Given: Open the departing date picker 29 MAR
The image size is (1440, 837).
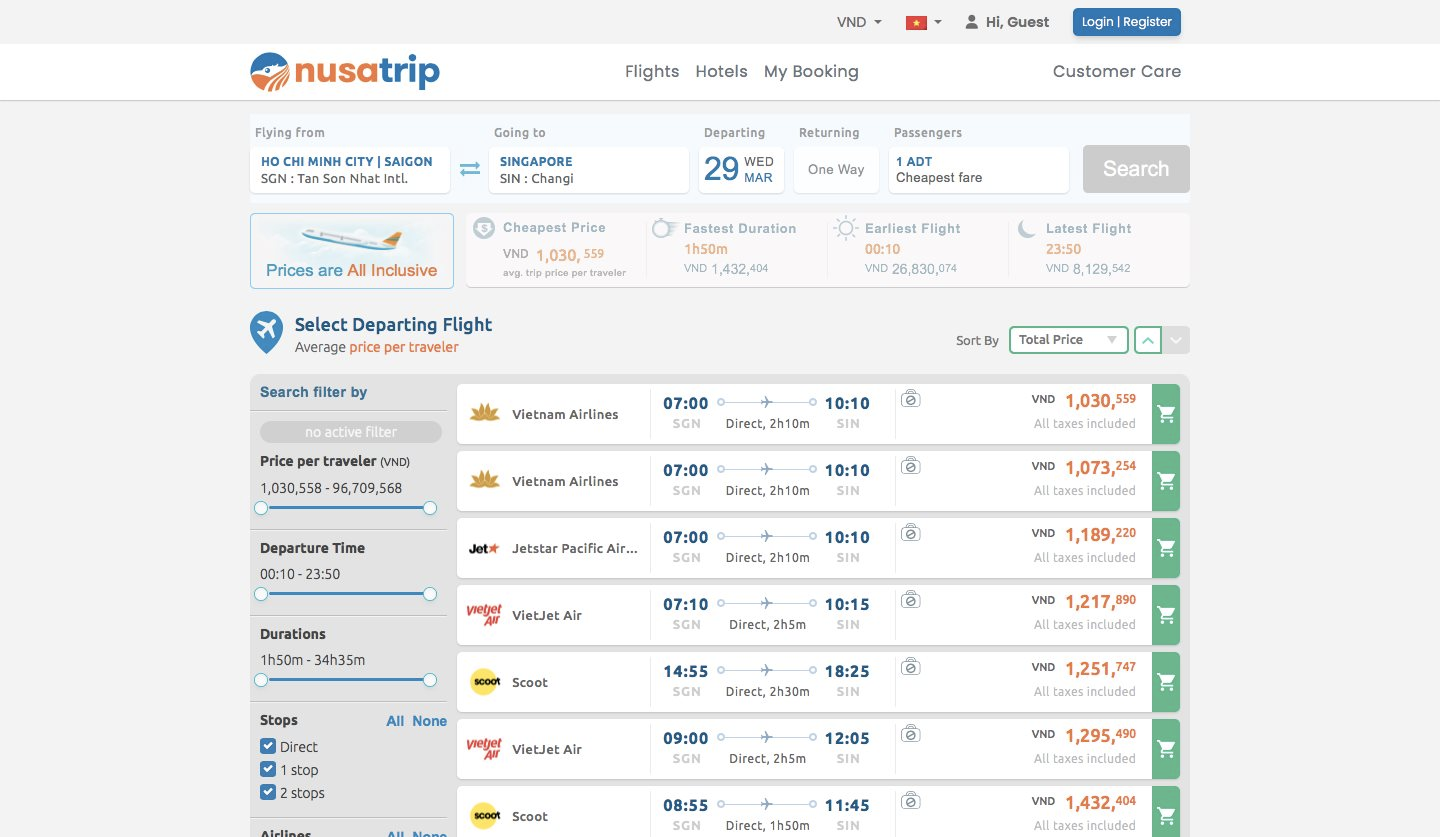Looking at the screenshot, I should coord(741,169).
